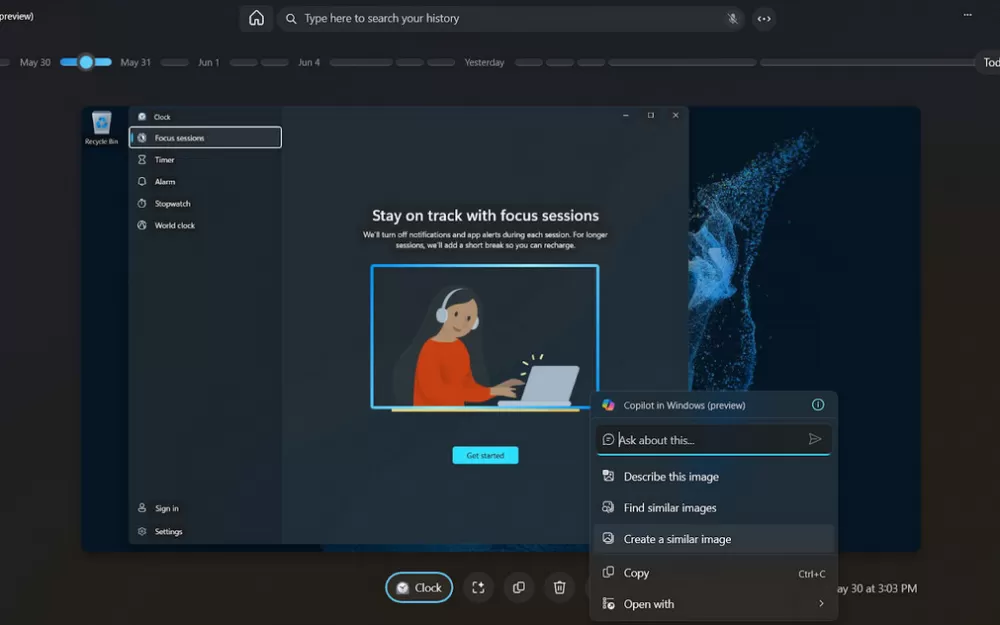This screenshot has height=625, width=1000.
Task: Delete snapshot with trash can icon
Action: coord(559,587)
